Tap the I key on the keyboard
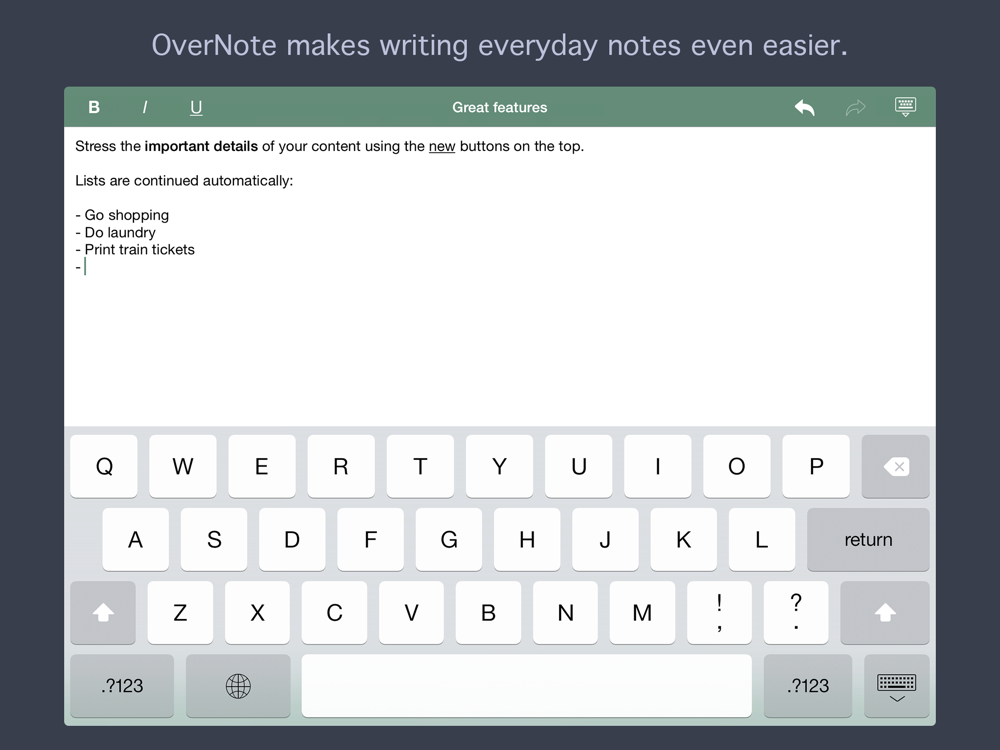Viewport: 1000px width, 750px height. point(658,466)
